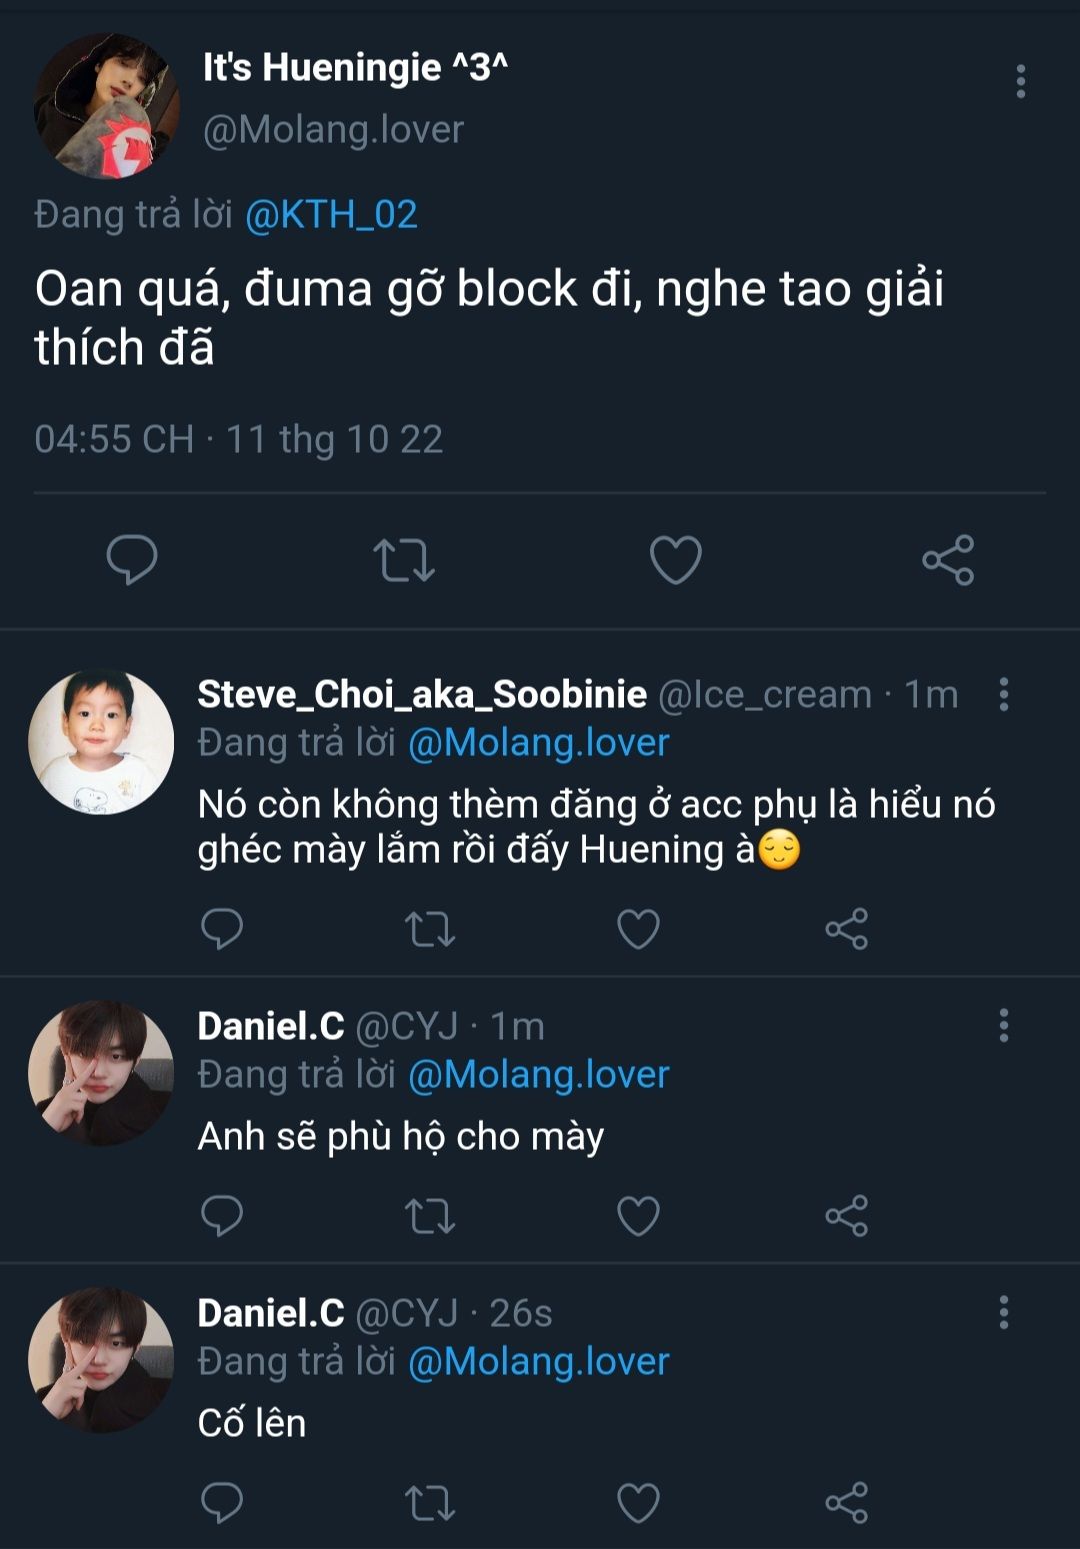The image size is (1080, 1549).
Task: Like Daniel.C's 'Anh sẽ phù hộ' reply
Action: (638, 1216)
